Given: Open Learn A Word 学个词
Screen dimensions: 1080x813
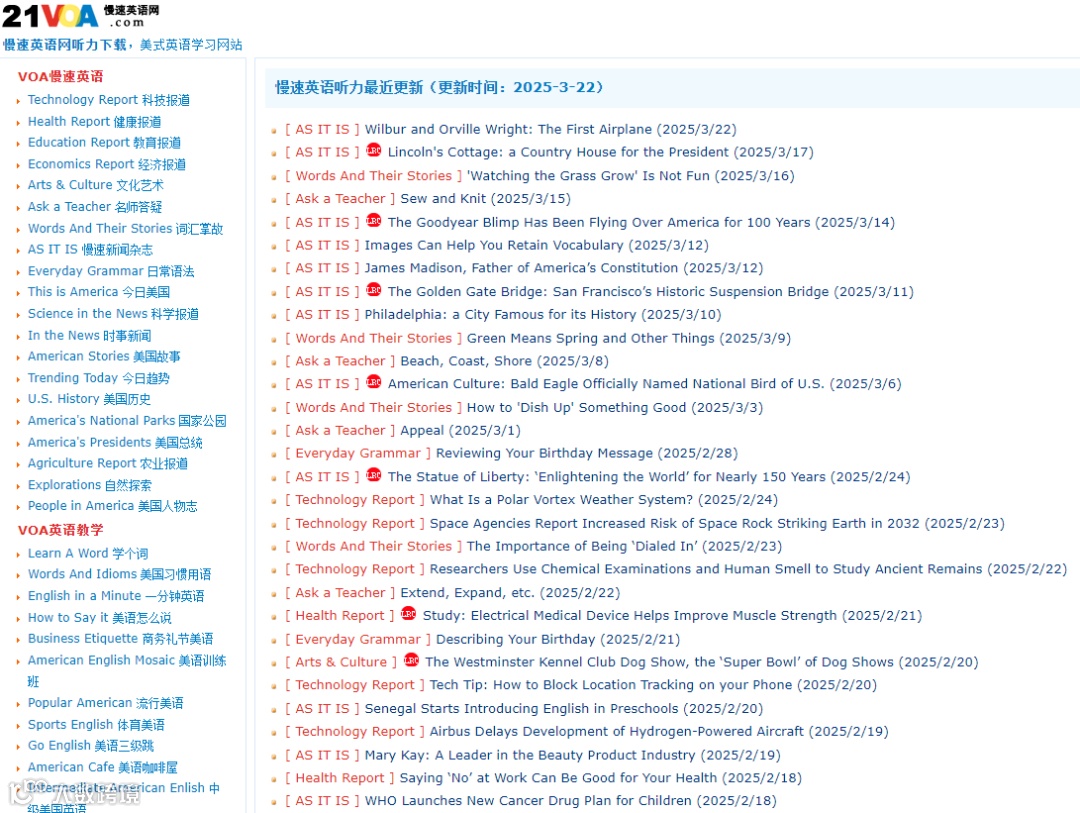Looking at the screenshot, I should pyautogui.click(x=87, y=553).
